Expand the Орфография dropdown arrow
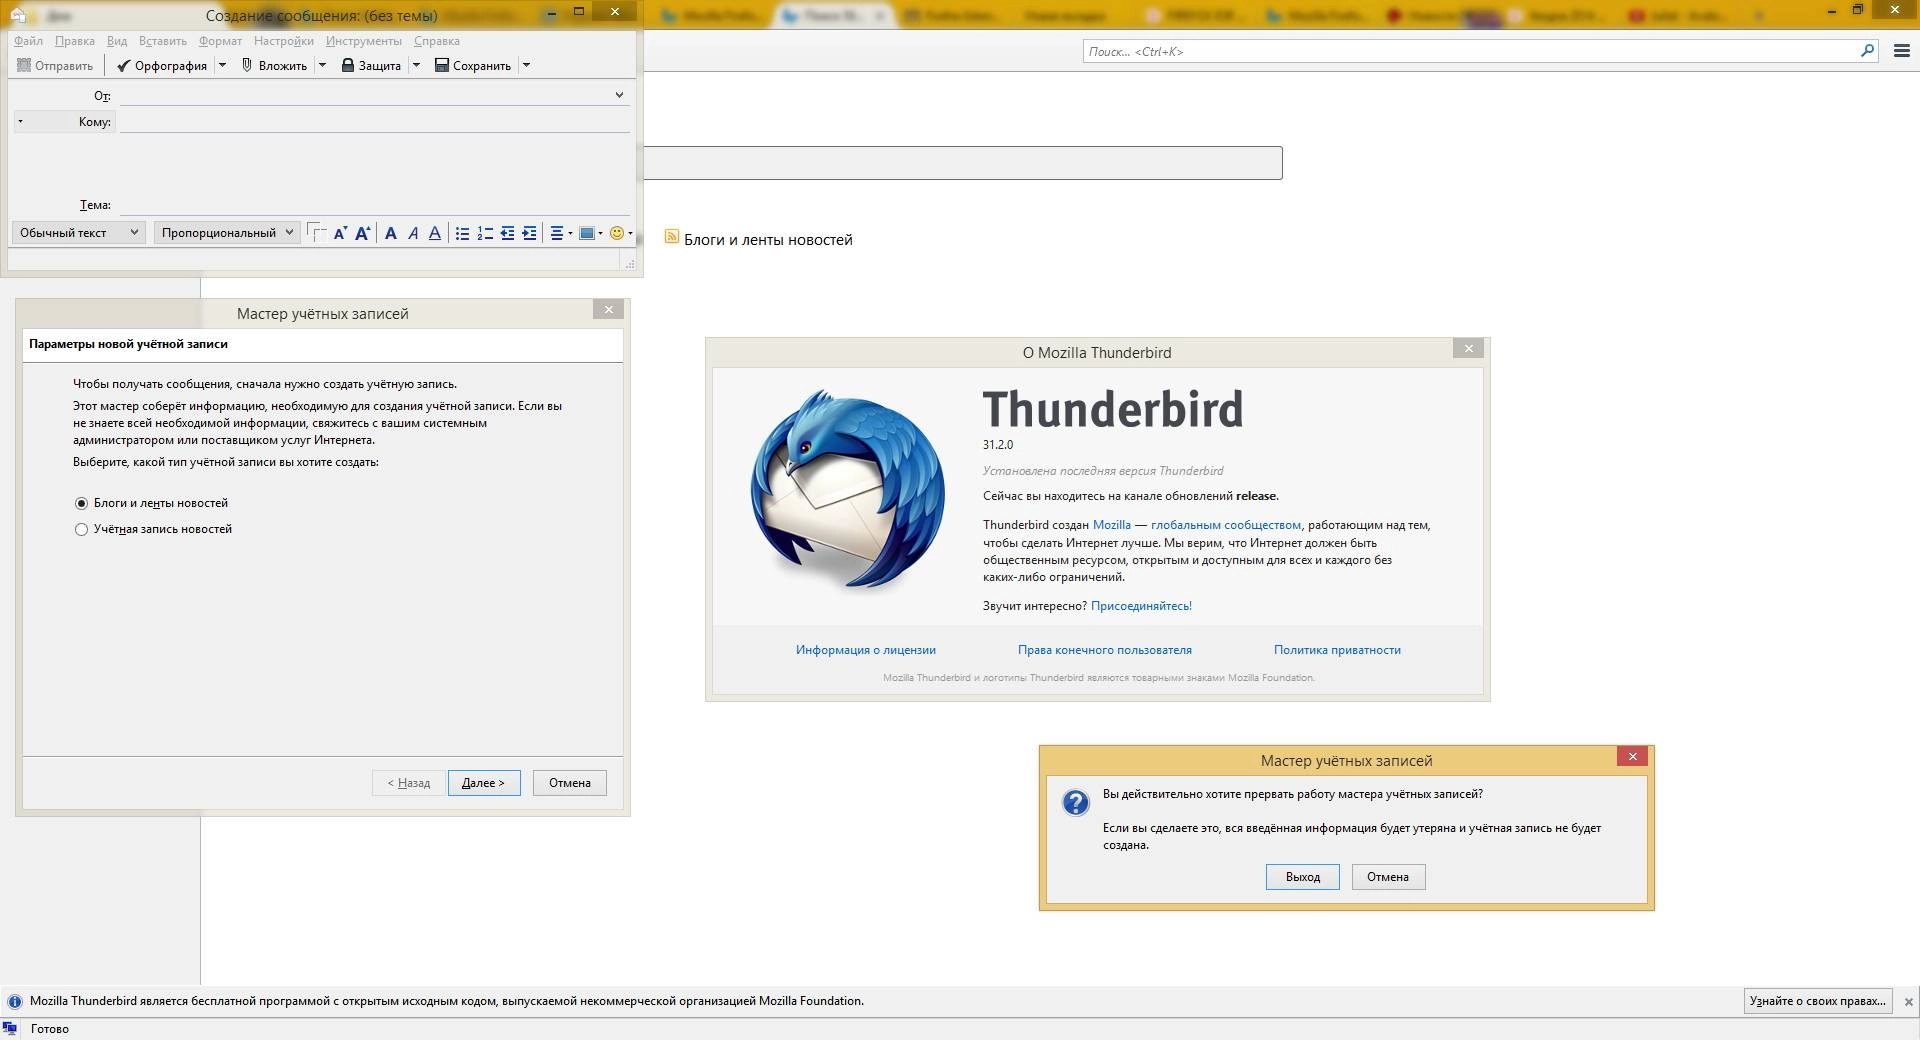Image resolution: width=1920 pixels, height=1040 pixels. pos(222,66)
